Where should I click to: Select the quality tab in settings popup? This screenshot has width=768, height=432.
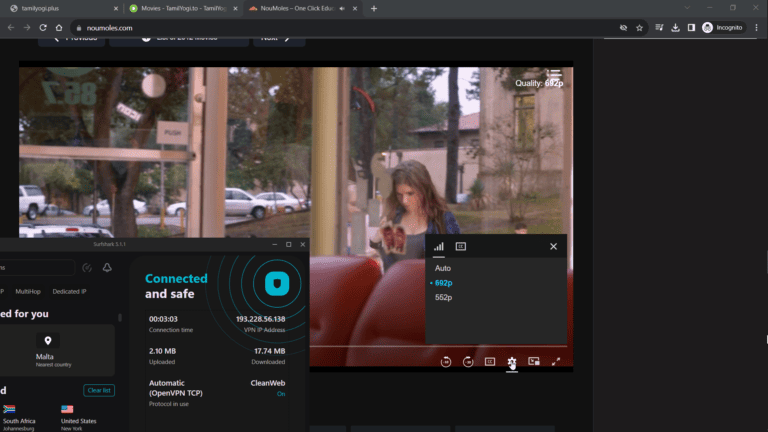[439, 246]
